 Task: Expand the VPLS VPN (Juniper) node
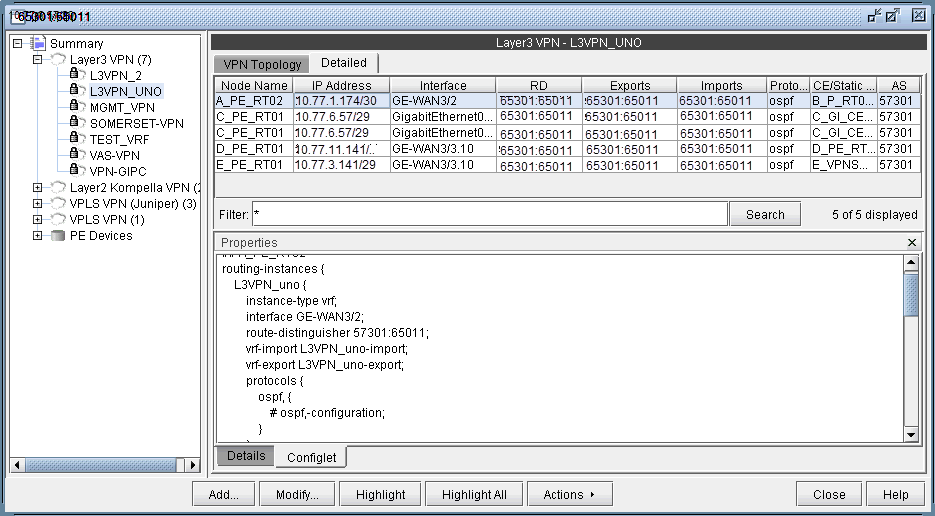pyautogui.click(x=37, y=203)
